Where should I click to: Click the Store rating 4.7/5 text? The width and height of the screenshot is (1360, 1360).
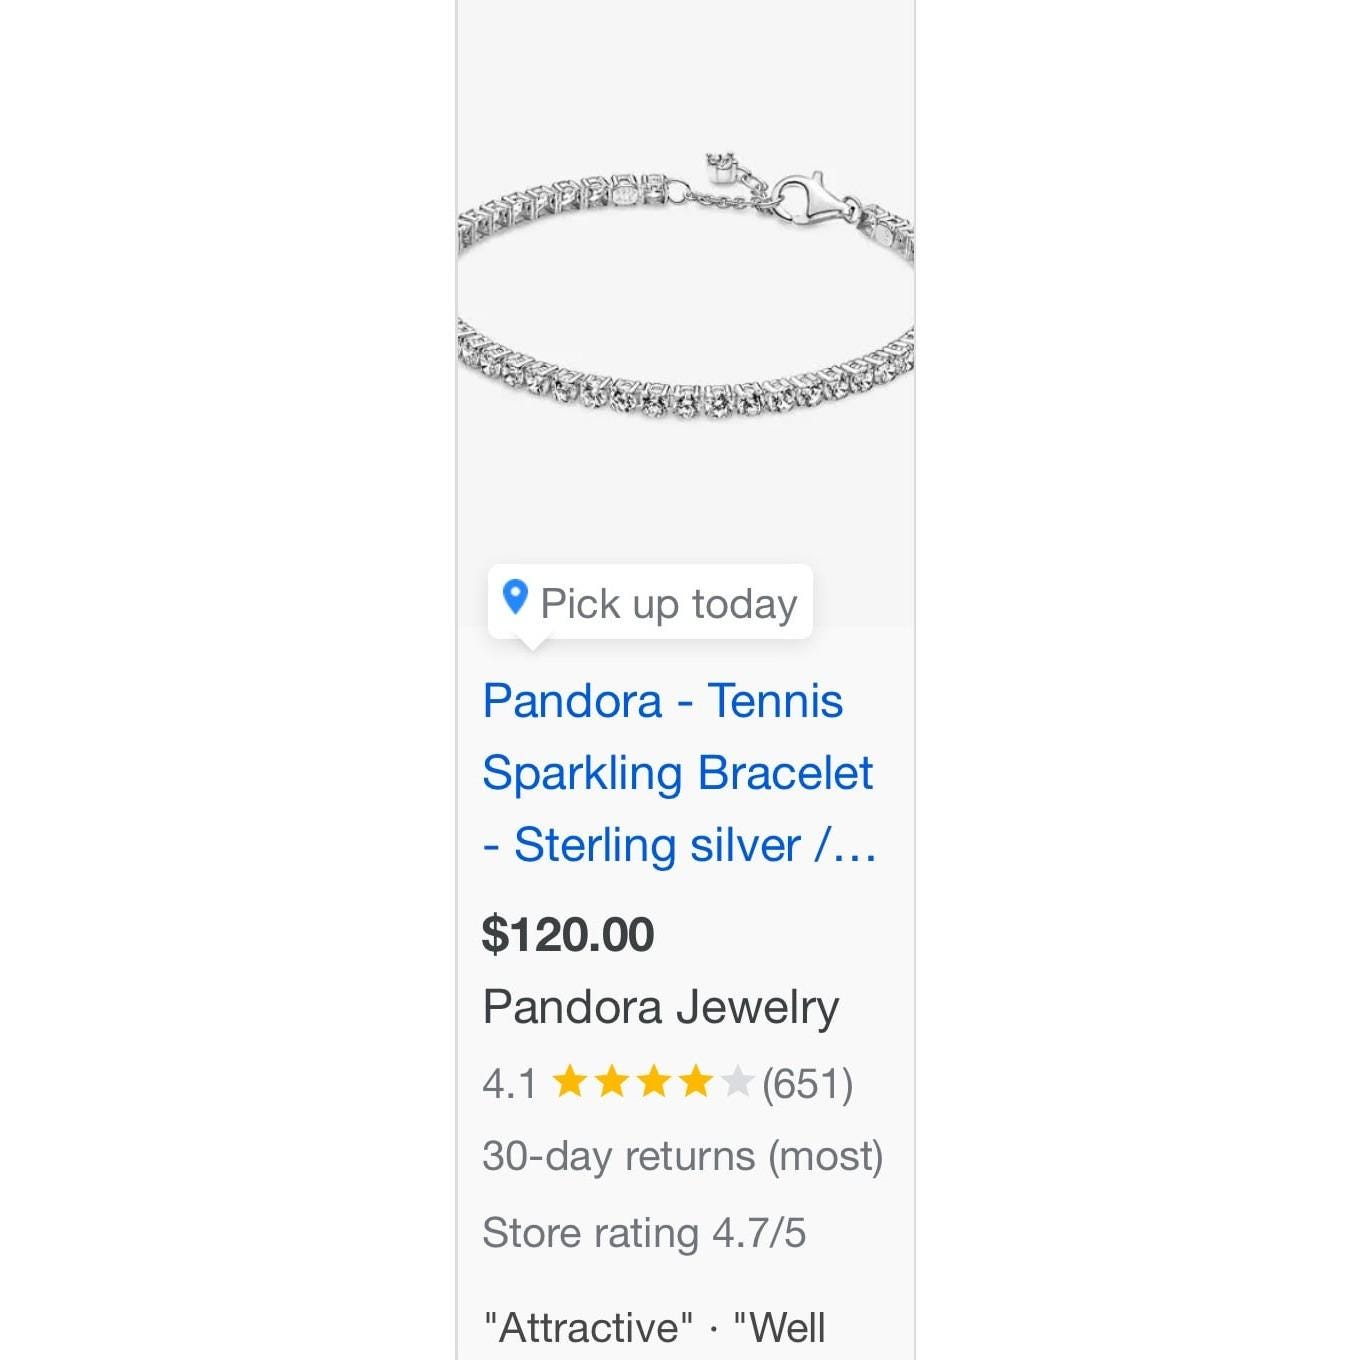[644, 1233]
